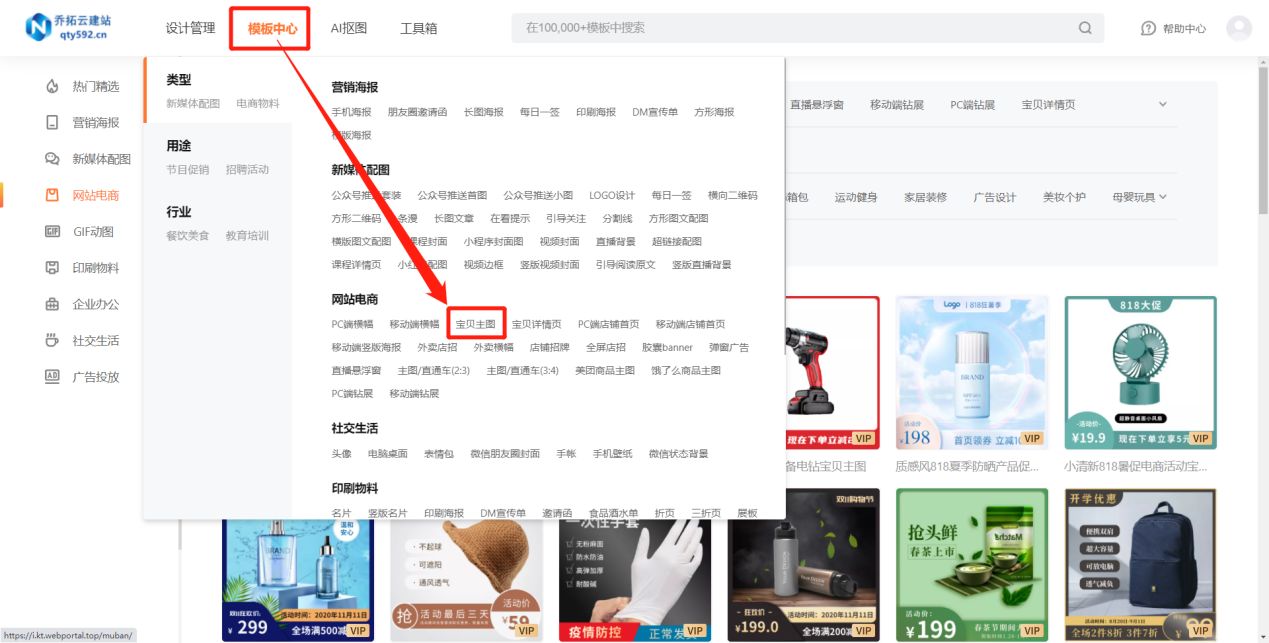
Task: Switch to the 设计管理 menu
Action: click(x=189, y=28)
